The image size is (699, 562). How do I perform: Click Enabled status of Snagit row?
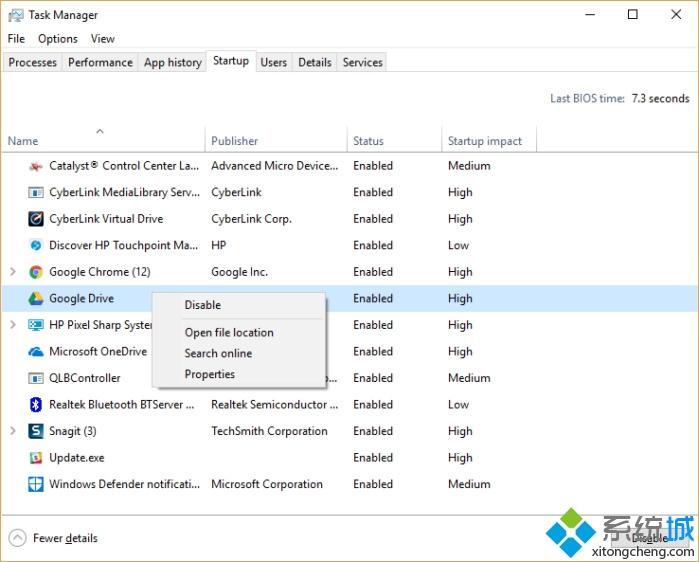click(373, 431)
